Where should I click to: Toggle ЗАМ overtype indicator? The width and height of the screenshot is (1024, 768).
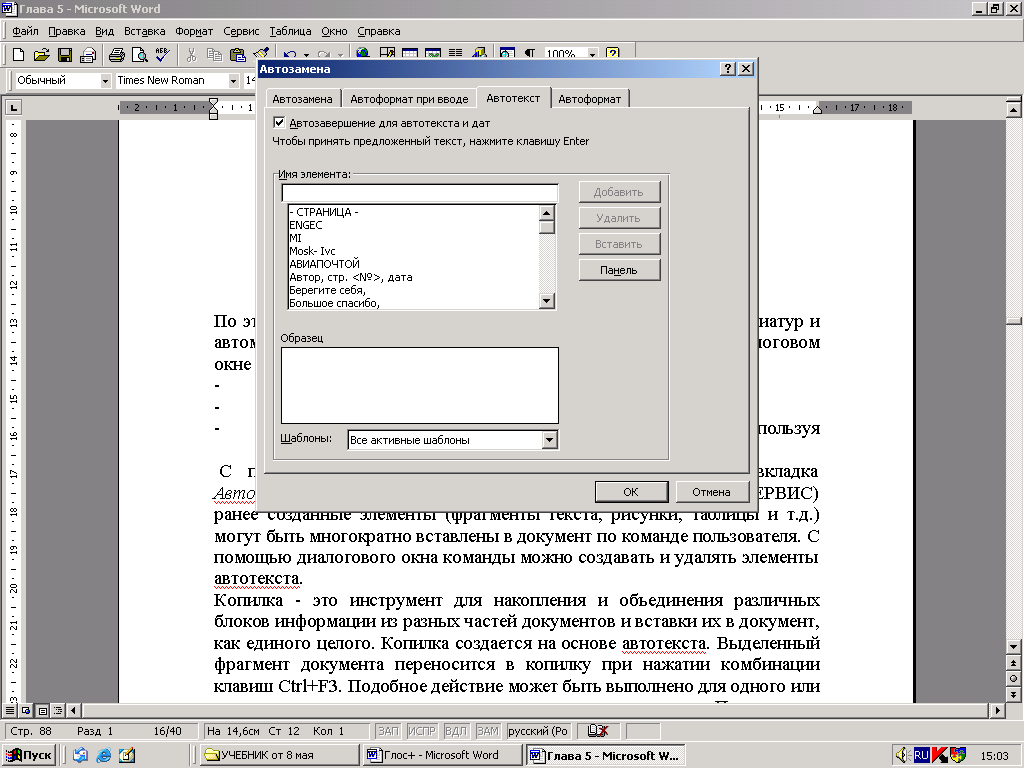tap(488, 731)
